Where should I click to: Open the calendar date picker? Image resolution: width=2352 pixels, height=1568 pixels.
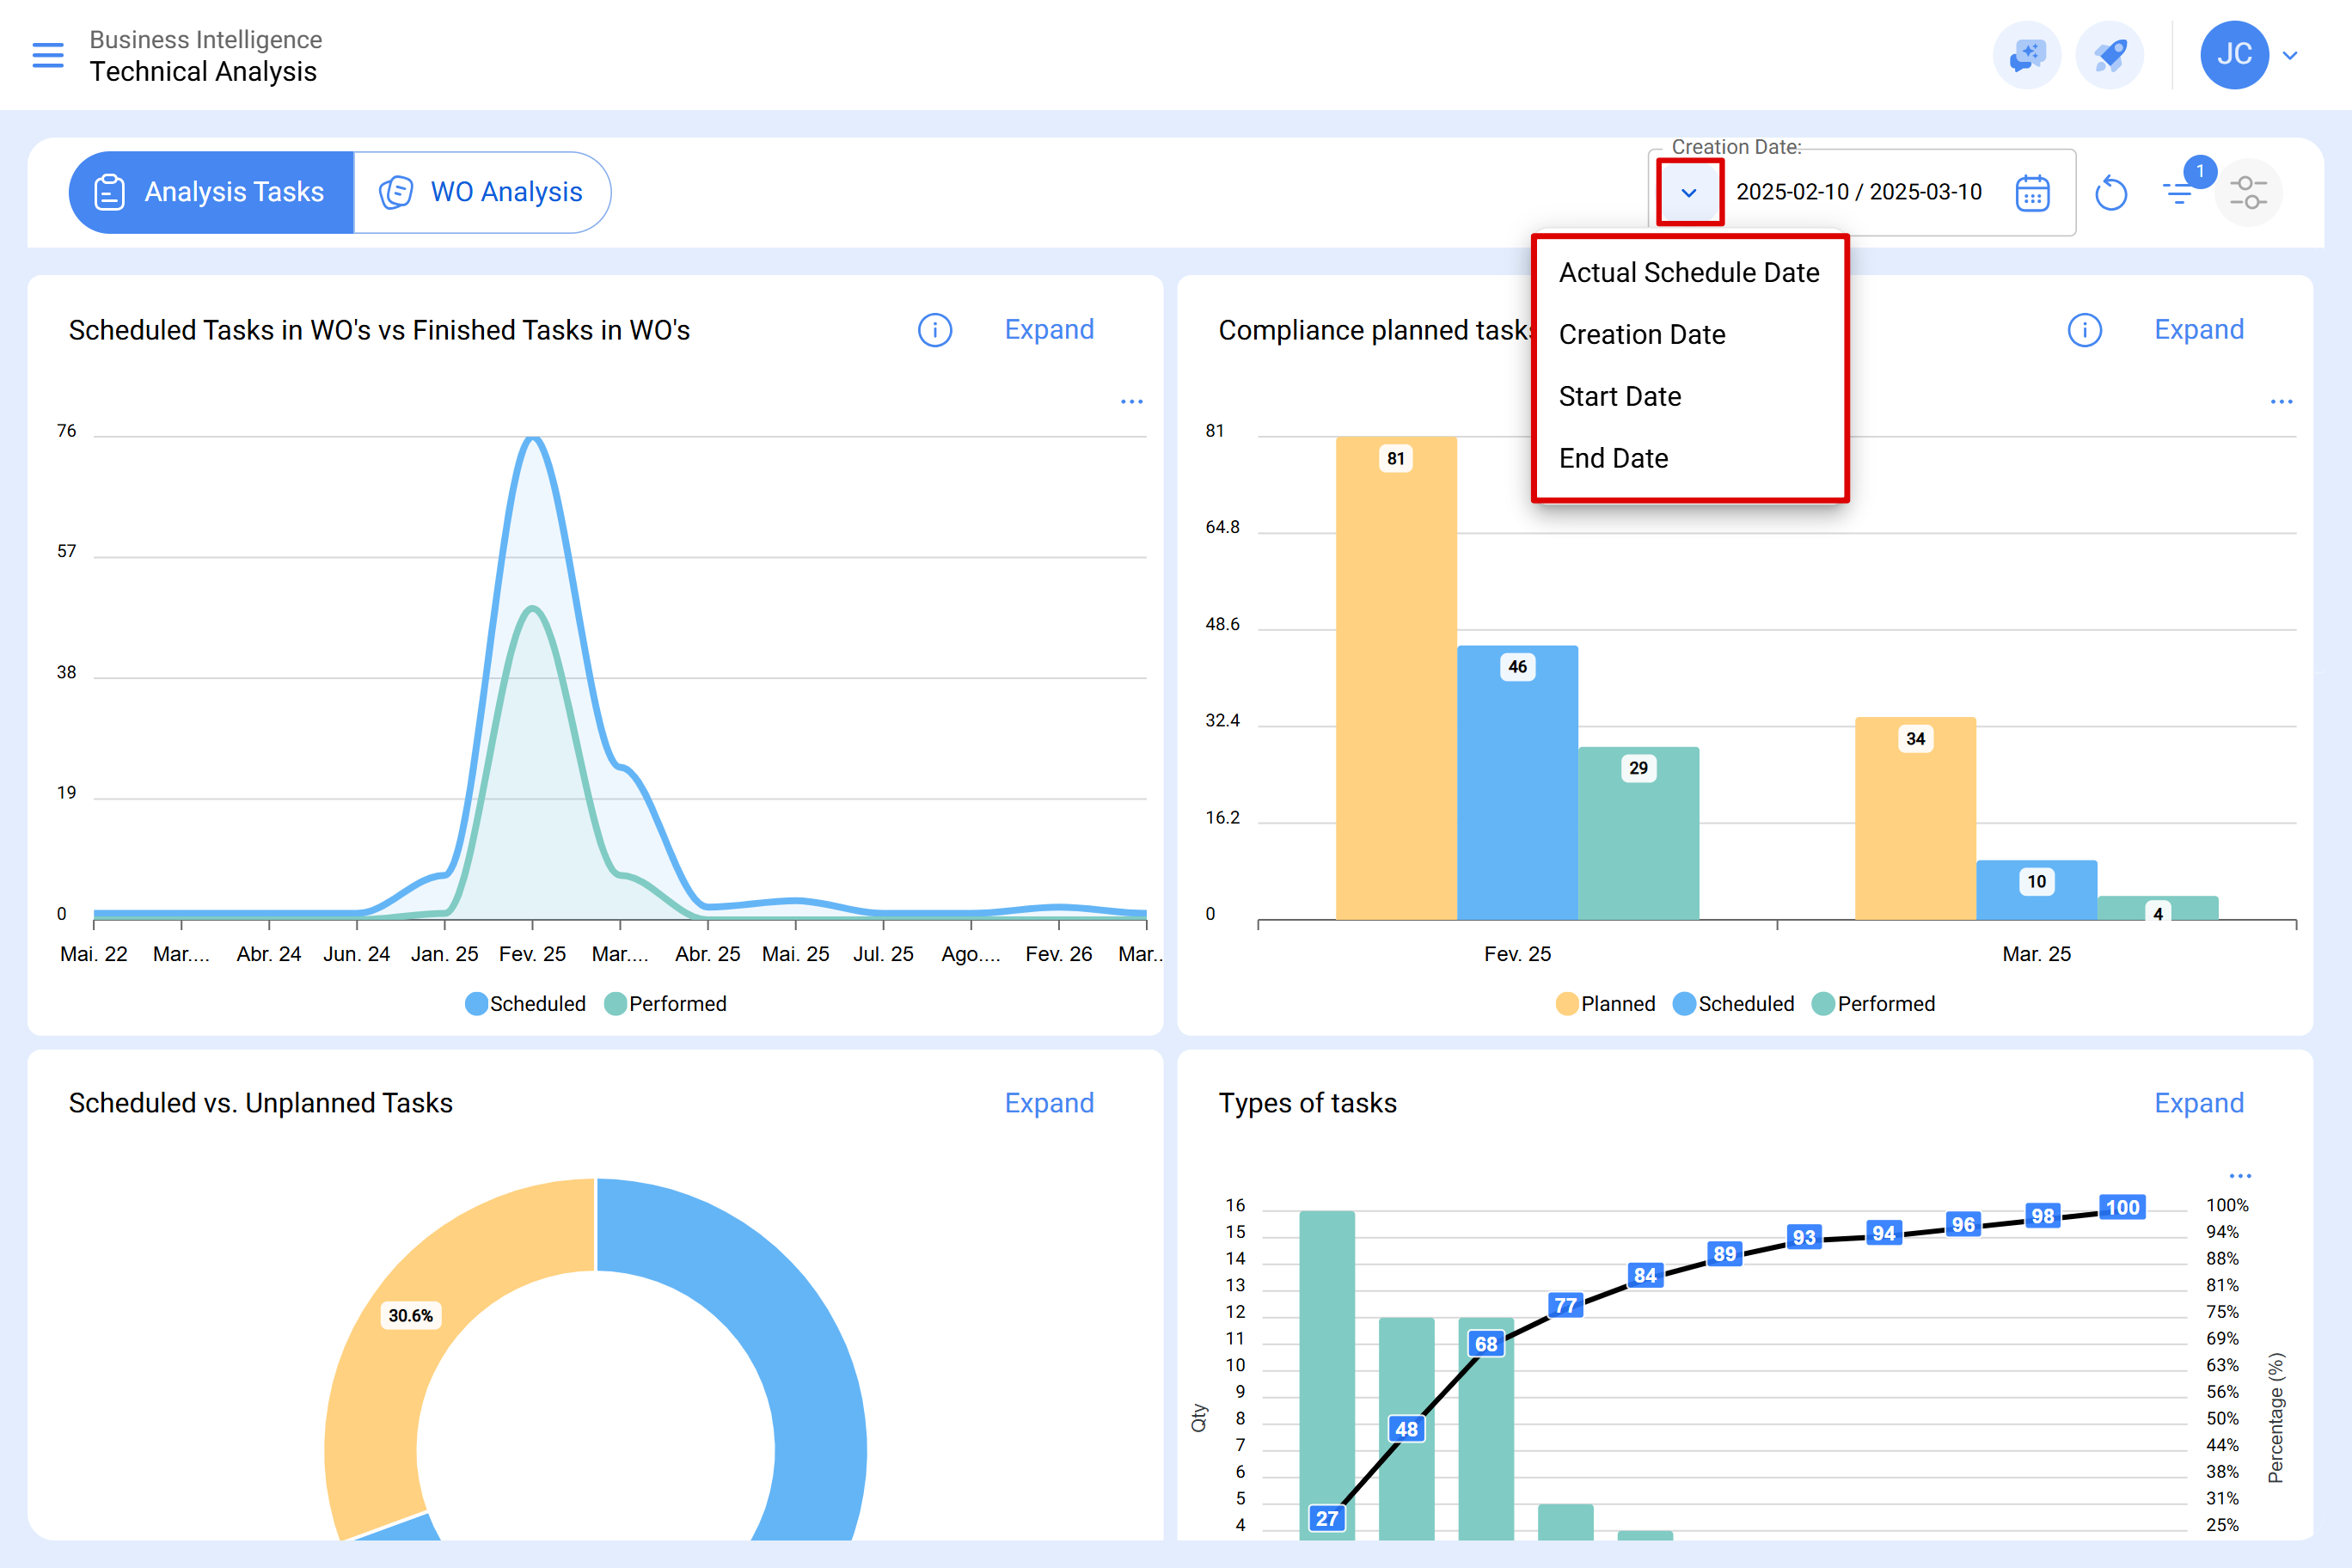[2033, 192]
